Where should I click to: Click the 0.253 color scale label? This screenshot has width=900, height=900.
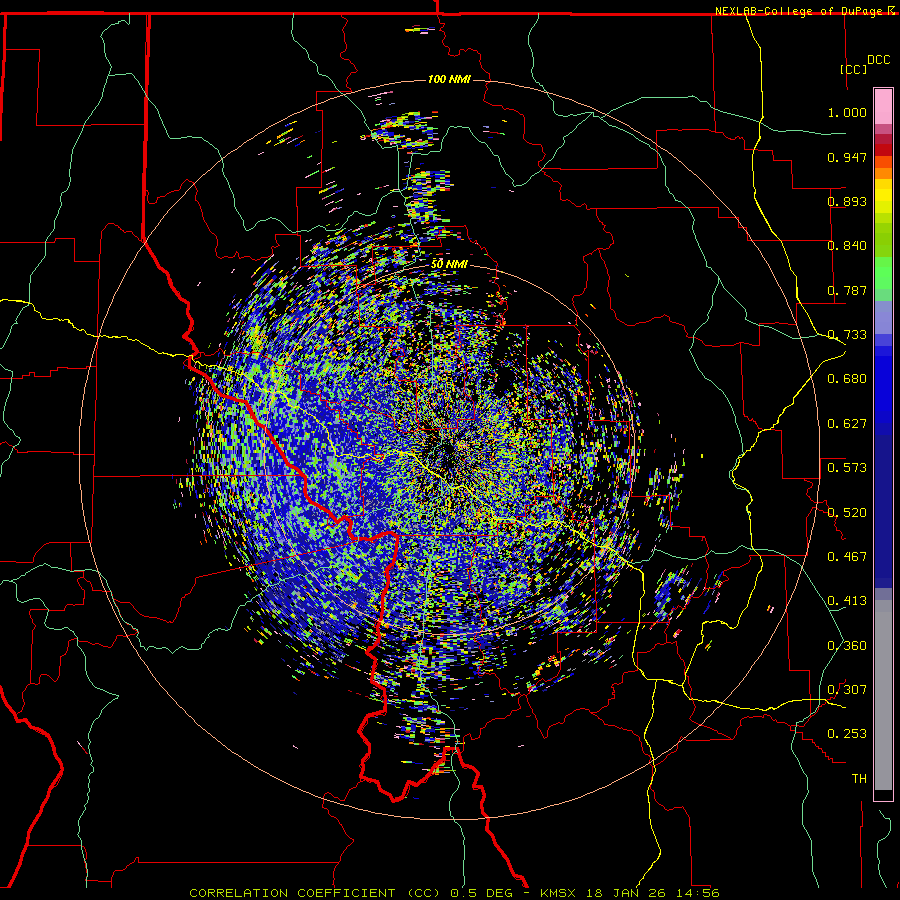(x=847, y=734)
